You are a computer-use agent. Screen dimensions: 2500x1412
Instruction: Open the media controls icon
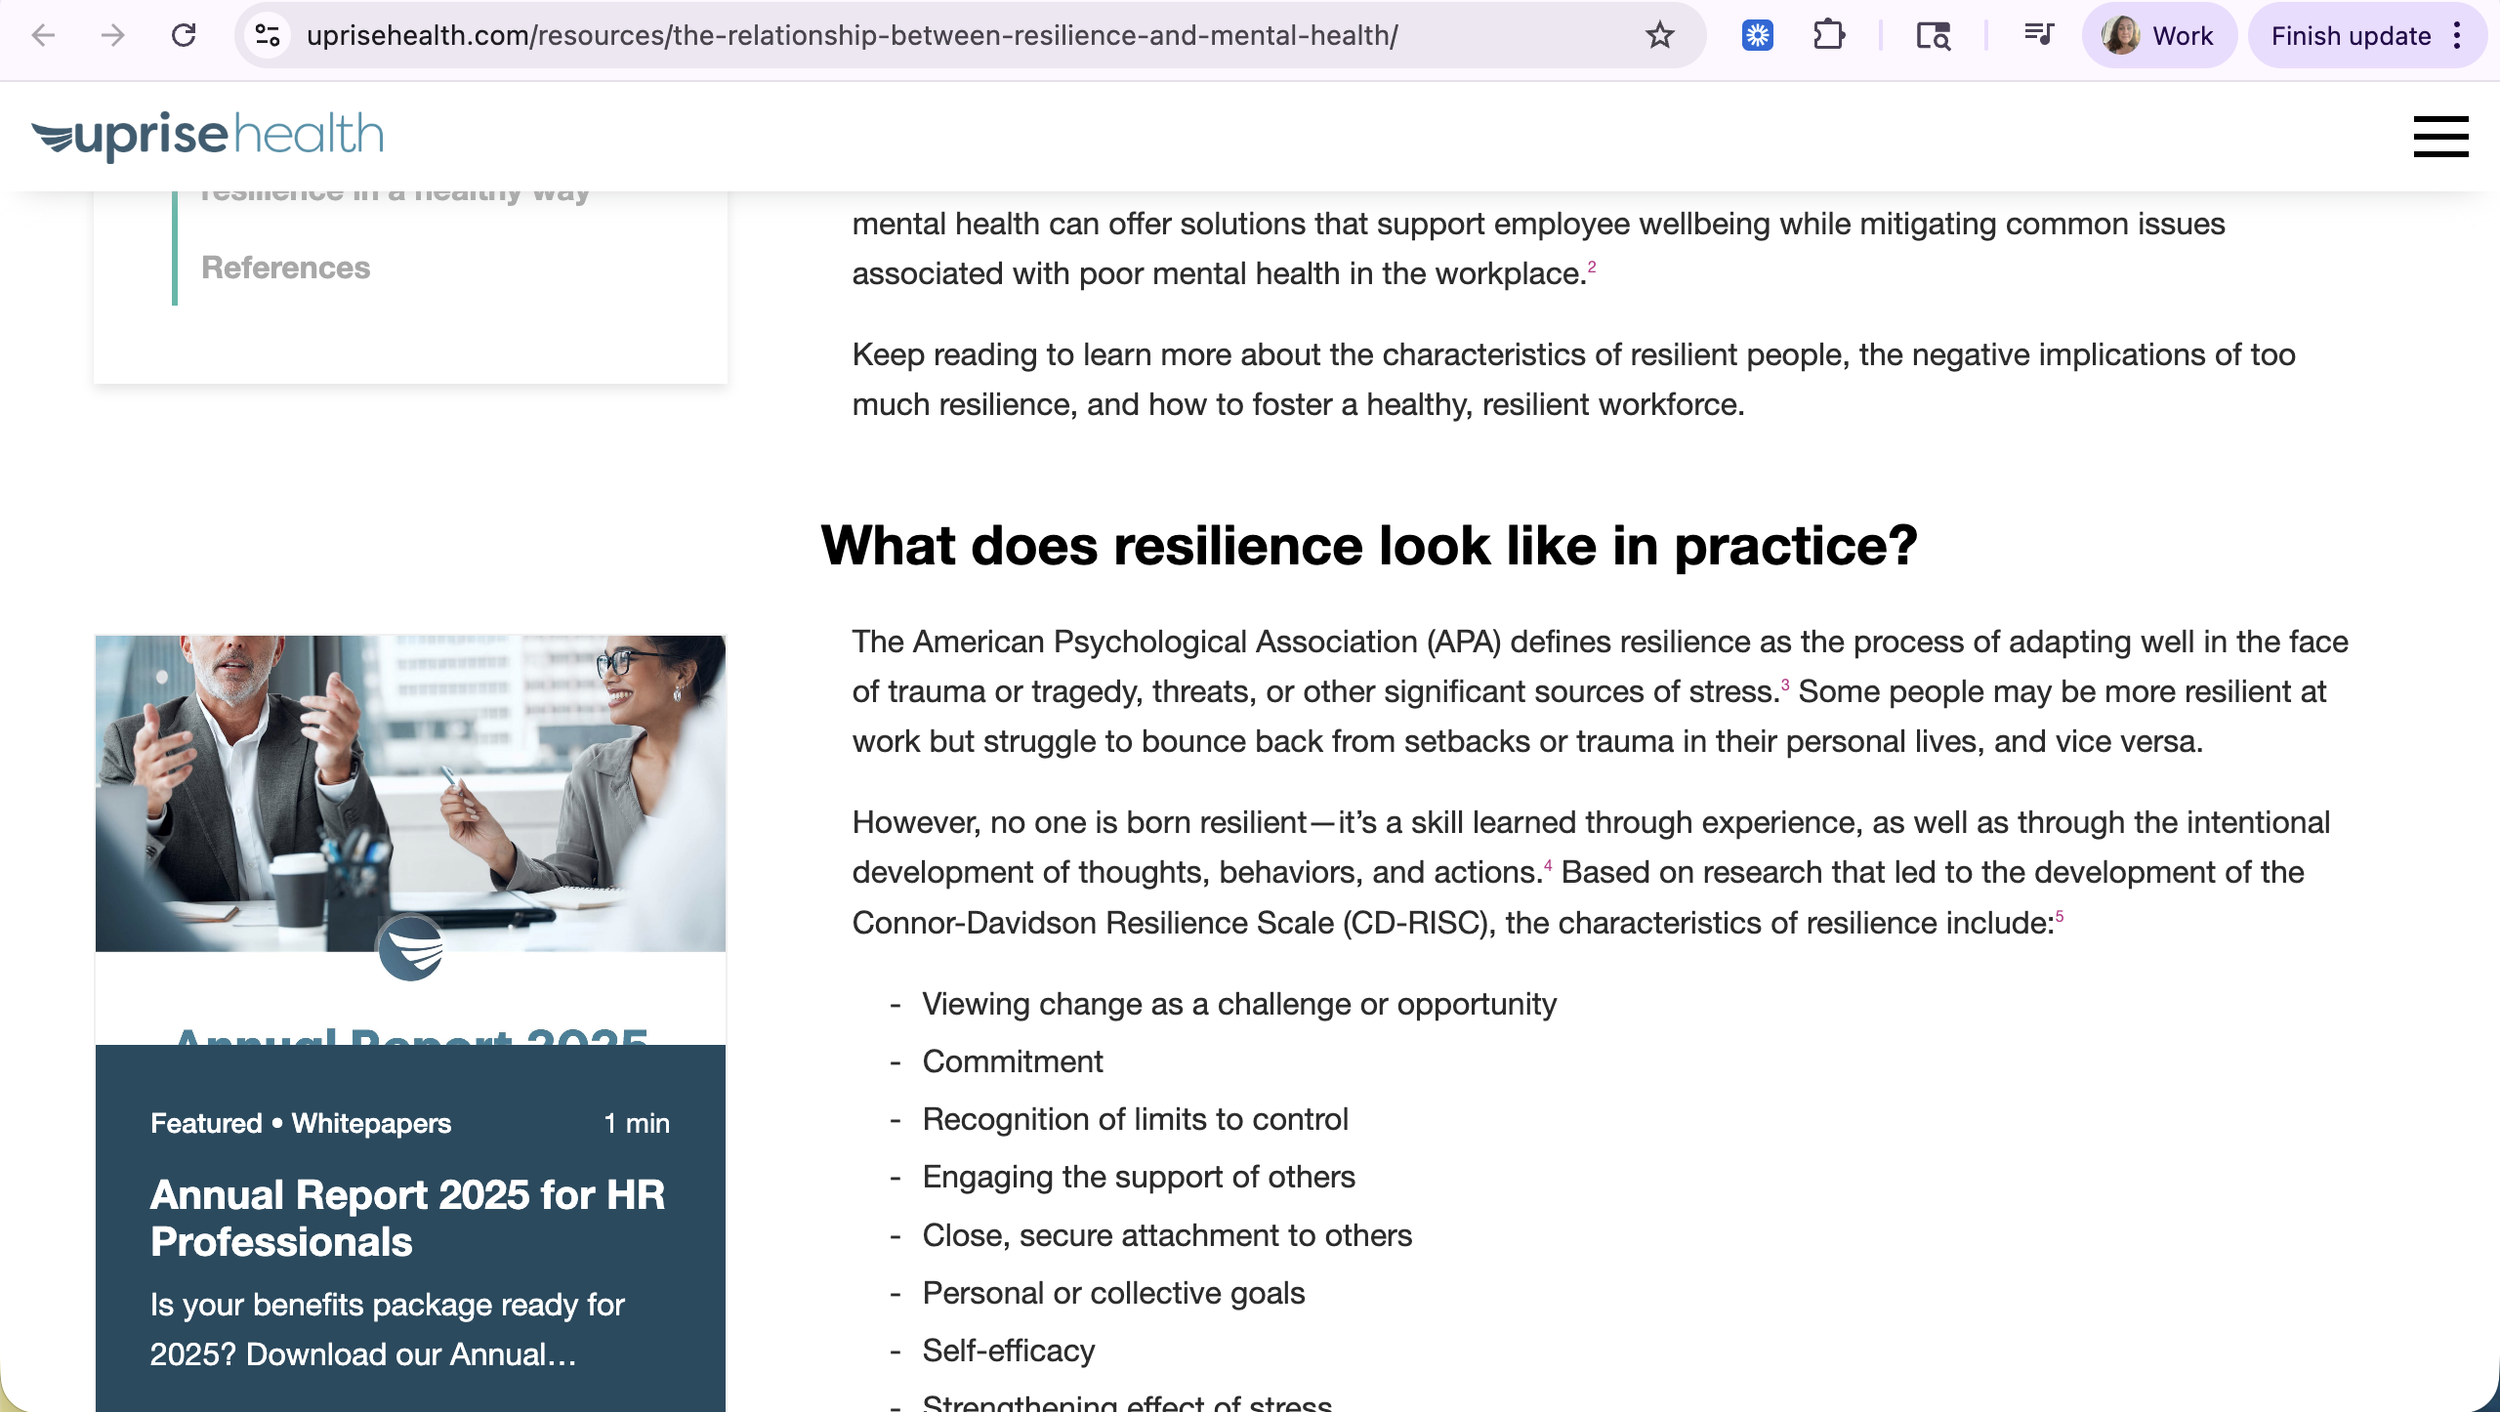click(x=2037, y=36)
